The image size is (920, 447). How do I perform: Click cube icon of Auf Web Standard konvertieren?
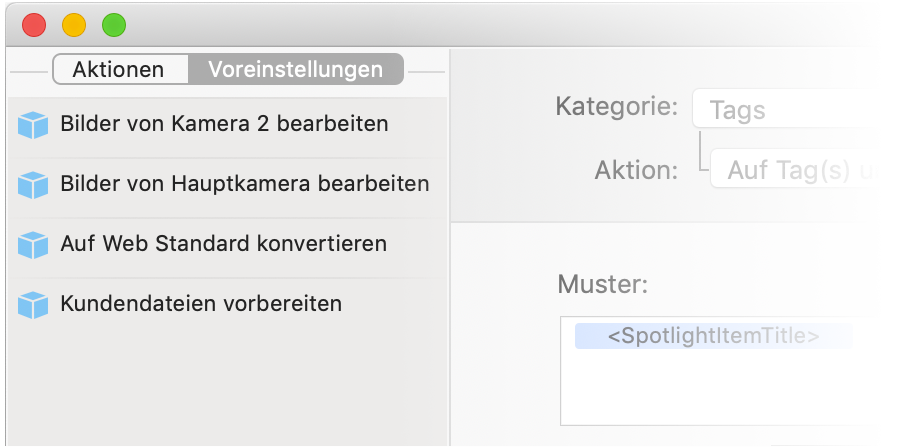(33, 244)
